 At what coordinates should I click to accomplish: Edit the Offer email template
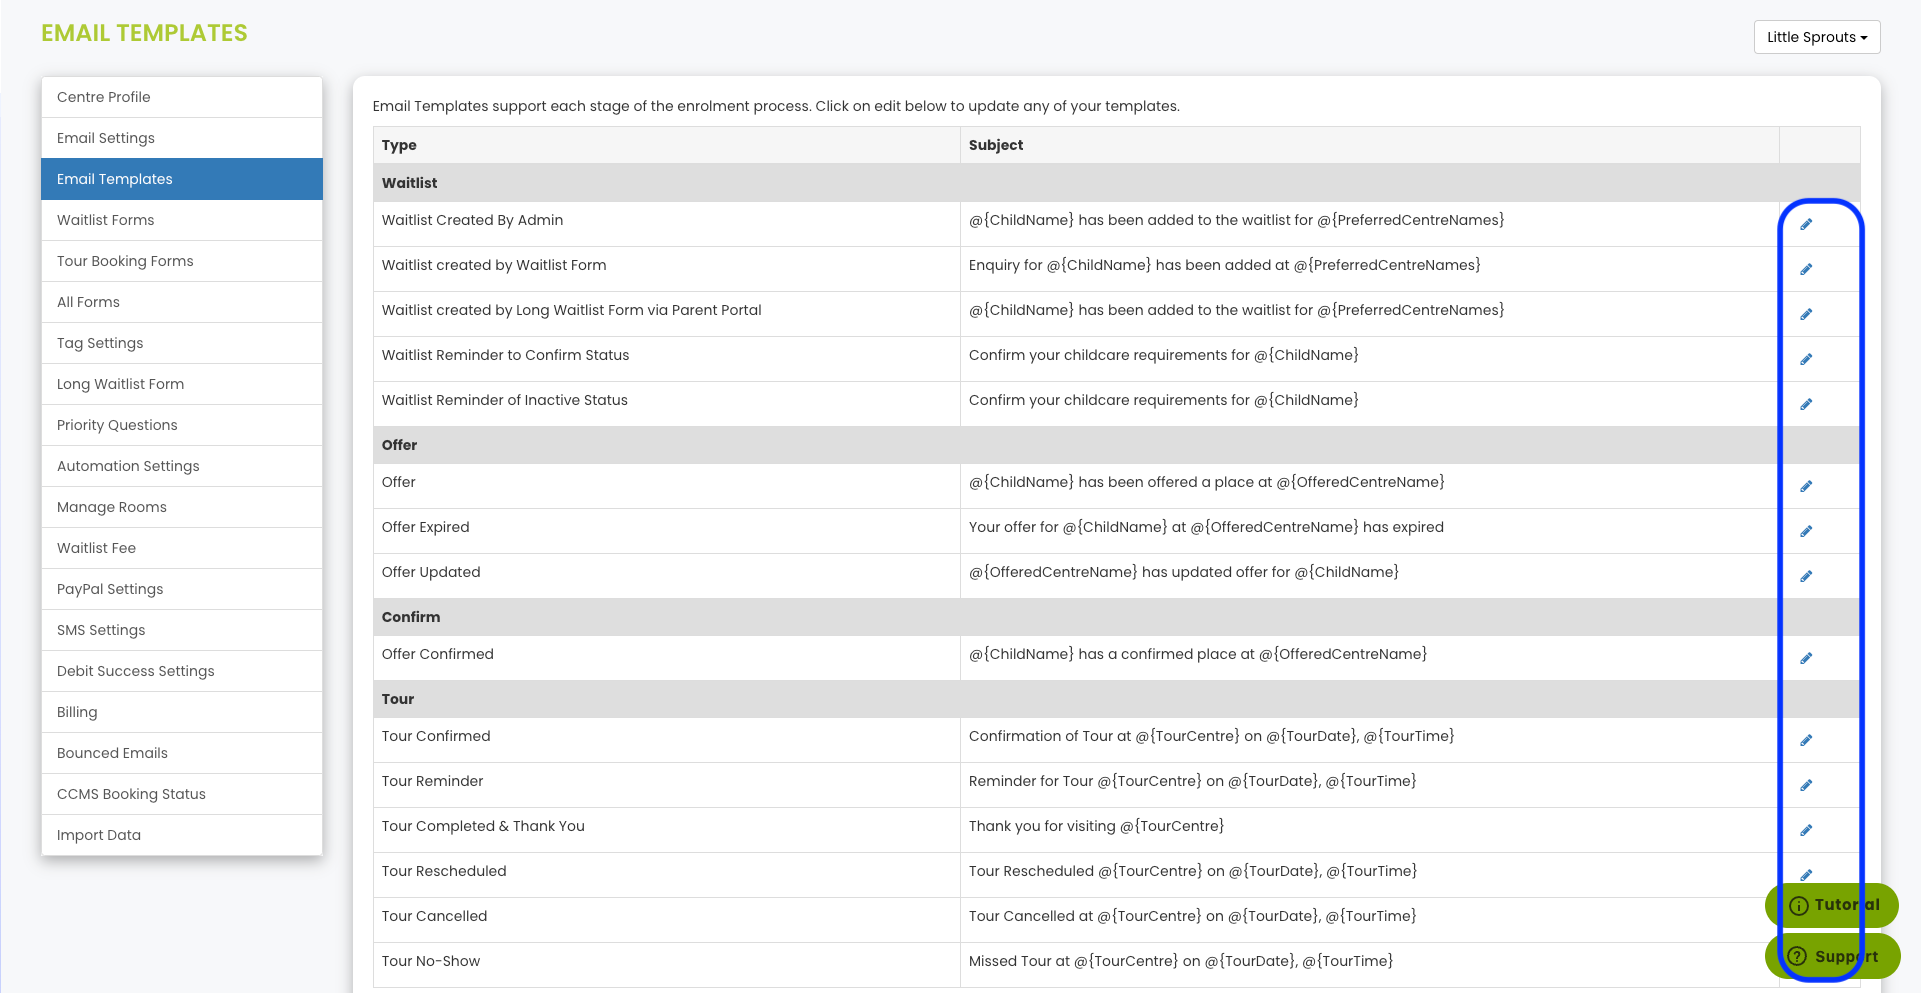coord(1806,486)
